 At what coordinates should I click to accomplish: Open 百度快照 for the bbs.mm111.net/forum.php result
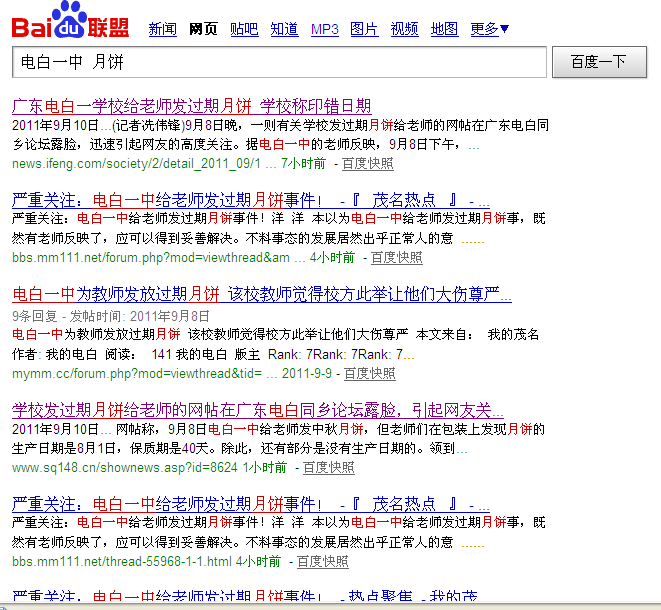[x=396, y=257]
